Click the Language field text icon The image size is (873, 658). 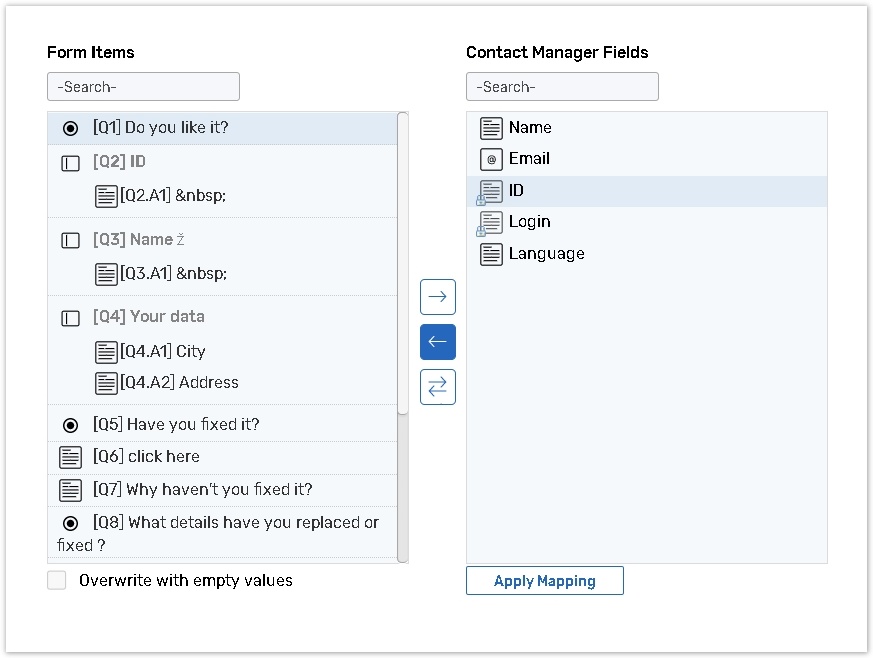pos(490,254)
